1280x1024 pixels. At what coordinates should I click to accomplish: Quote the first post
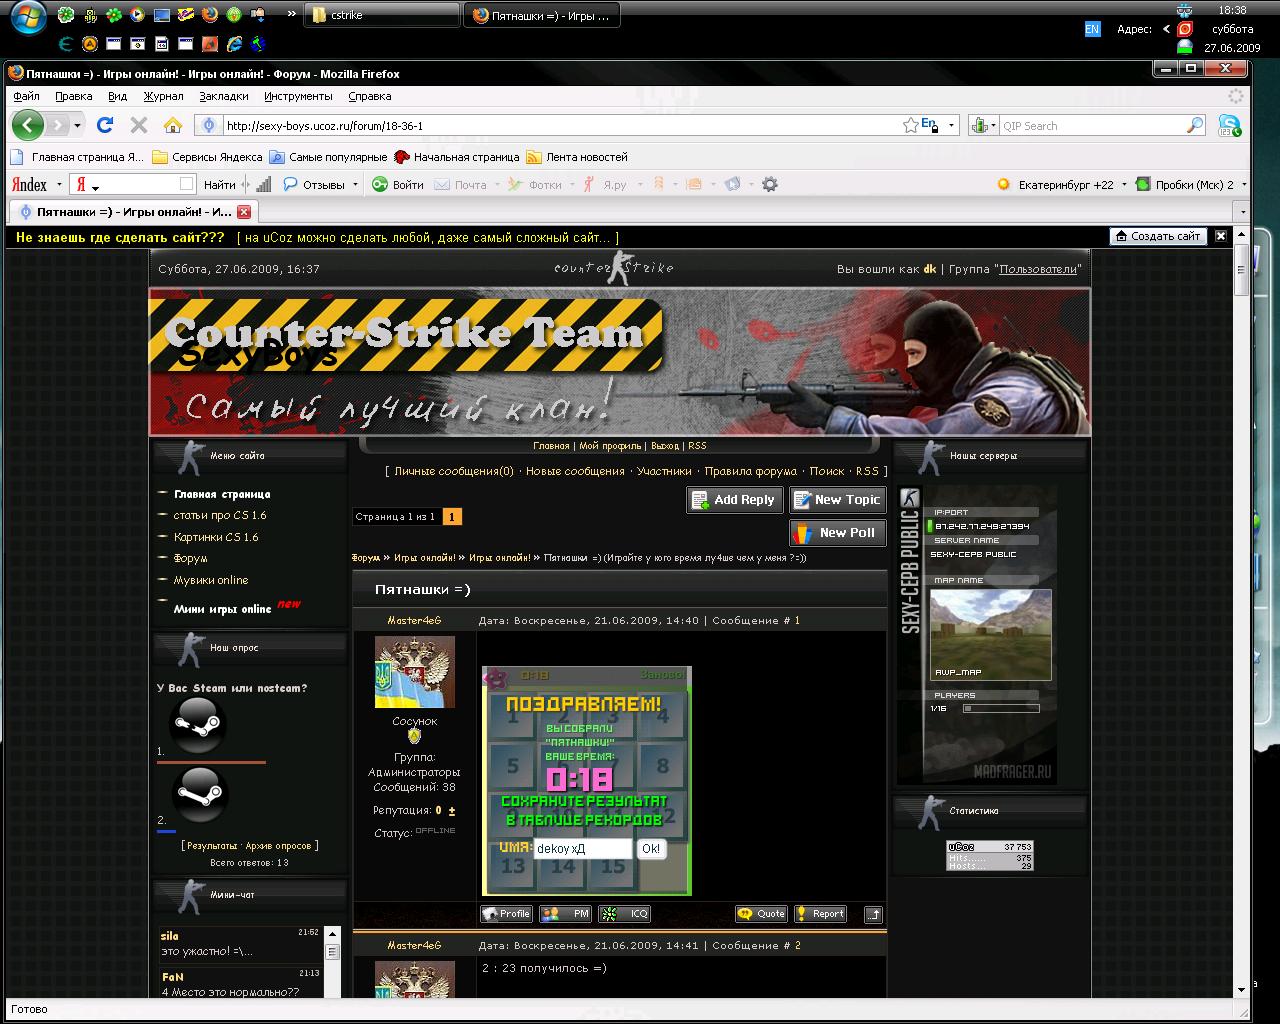tap(761, 913)
